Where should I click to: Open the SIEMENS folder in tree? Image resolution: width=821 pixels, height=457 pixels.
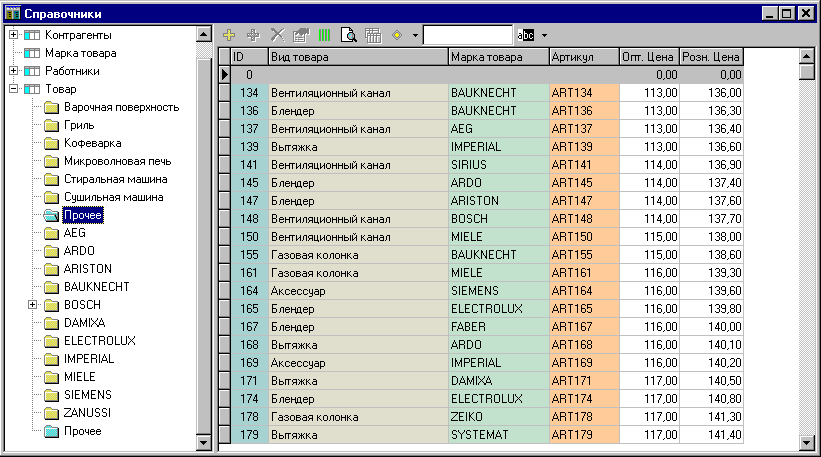87,395
